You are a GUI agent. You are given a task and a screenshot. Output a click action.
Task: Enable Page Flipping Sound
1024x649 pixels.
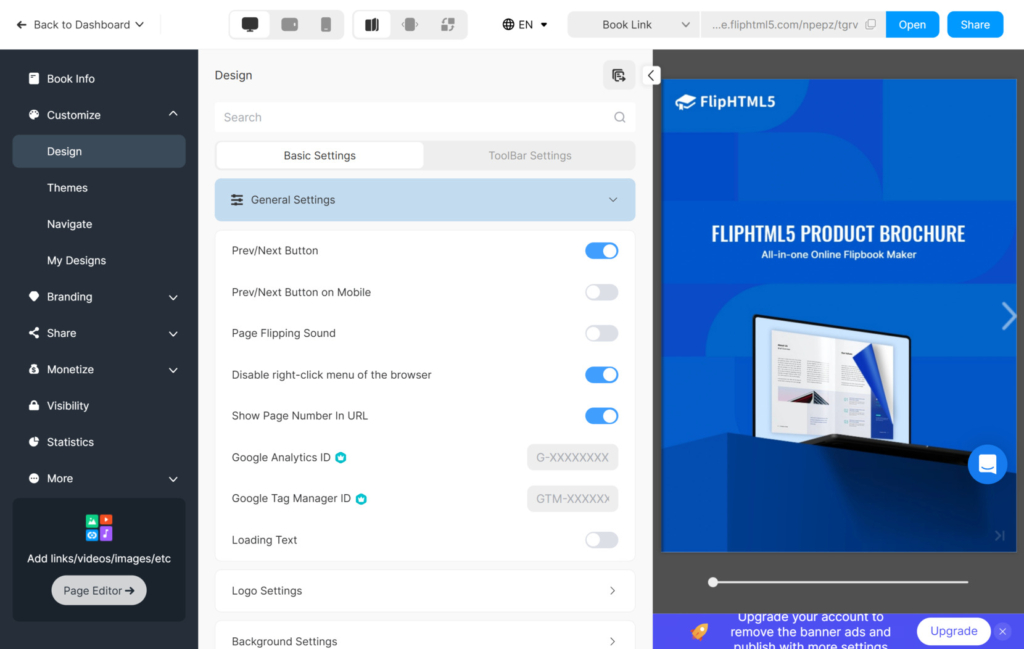601,333
